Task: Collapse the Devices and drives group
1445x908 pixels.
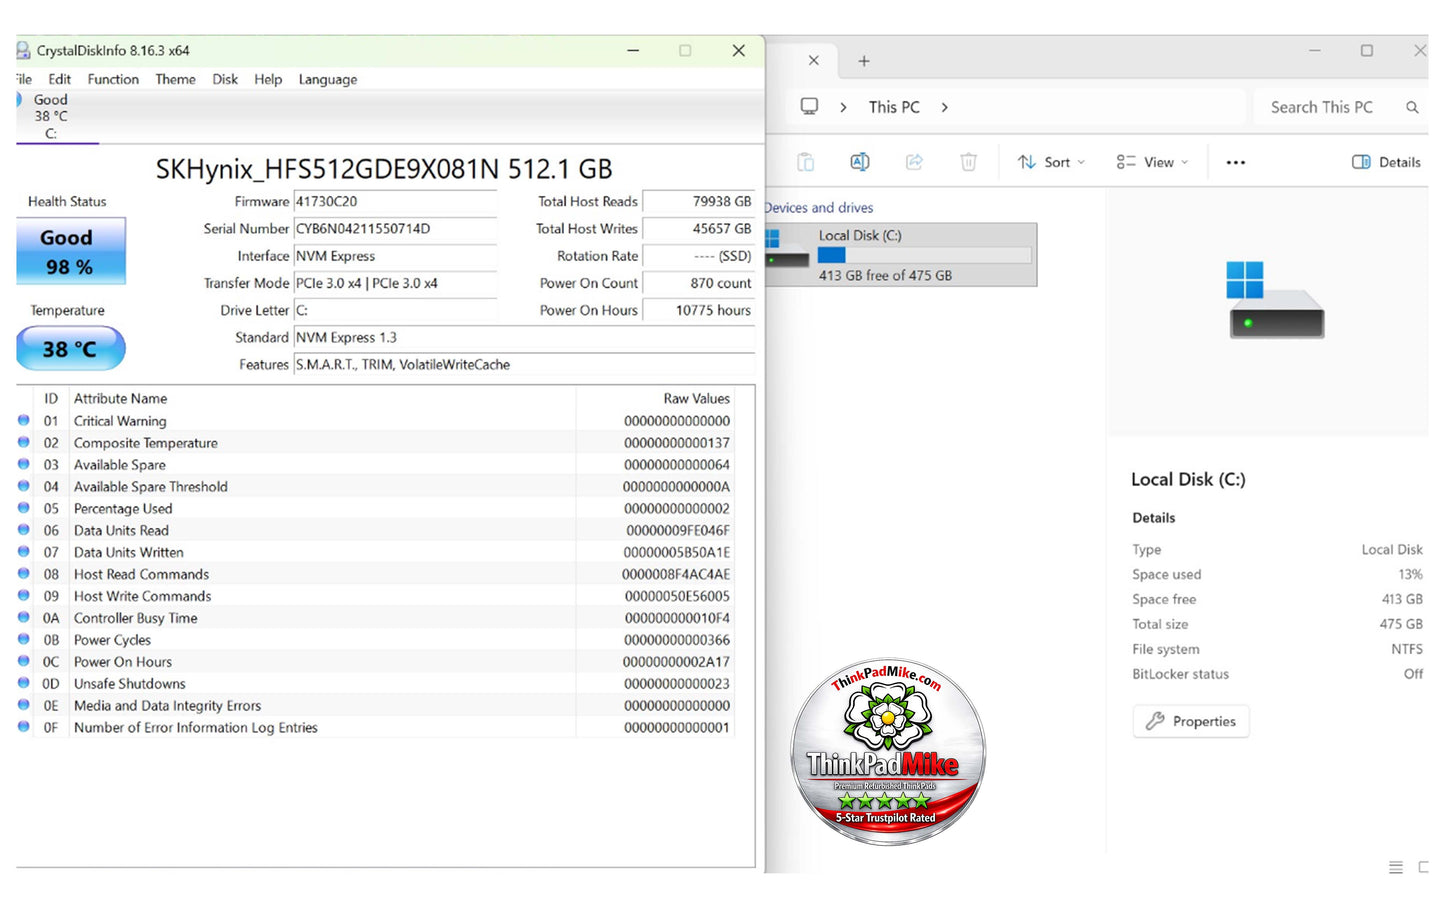Action: pos(819,208)
